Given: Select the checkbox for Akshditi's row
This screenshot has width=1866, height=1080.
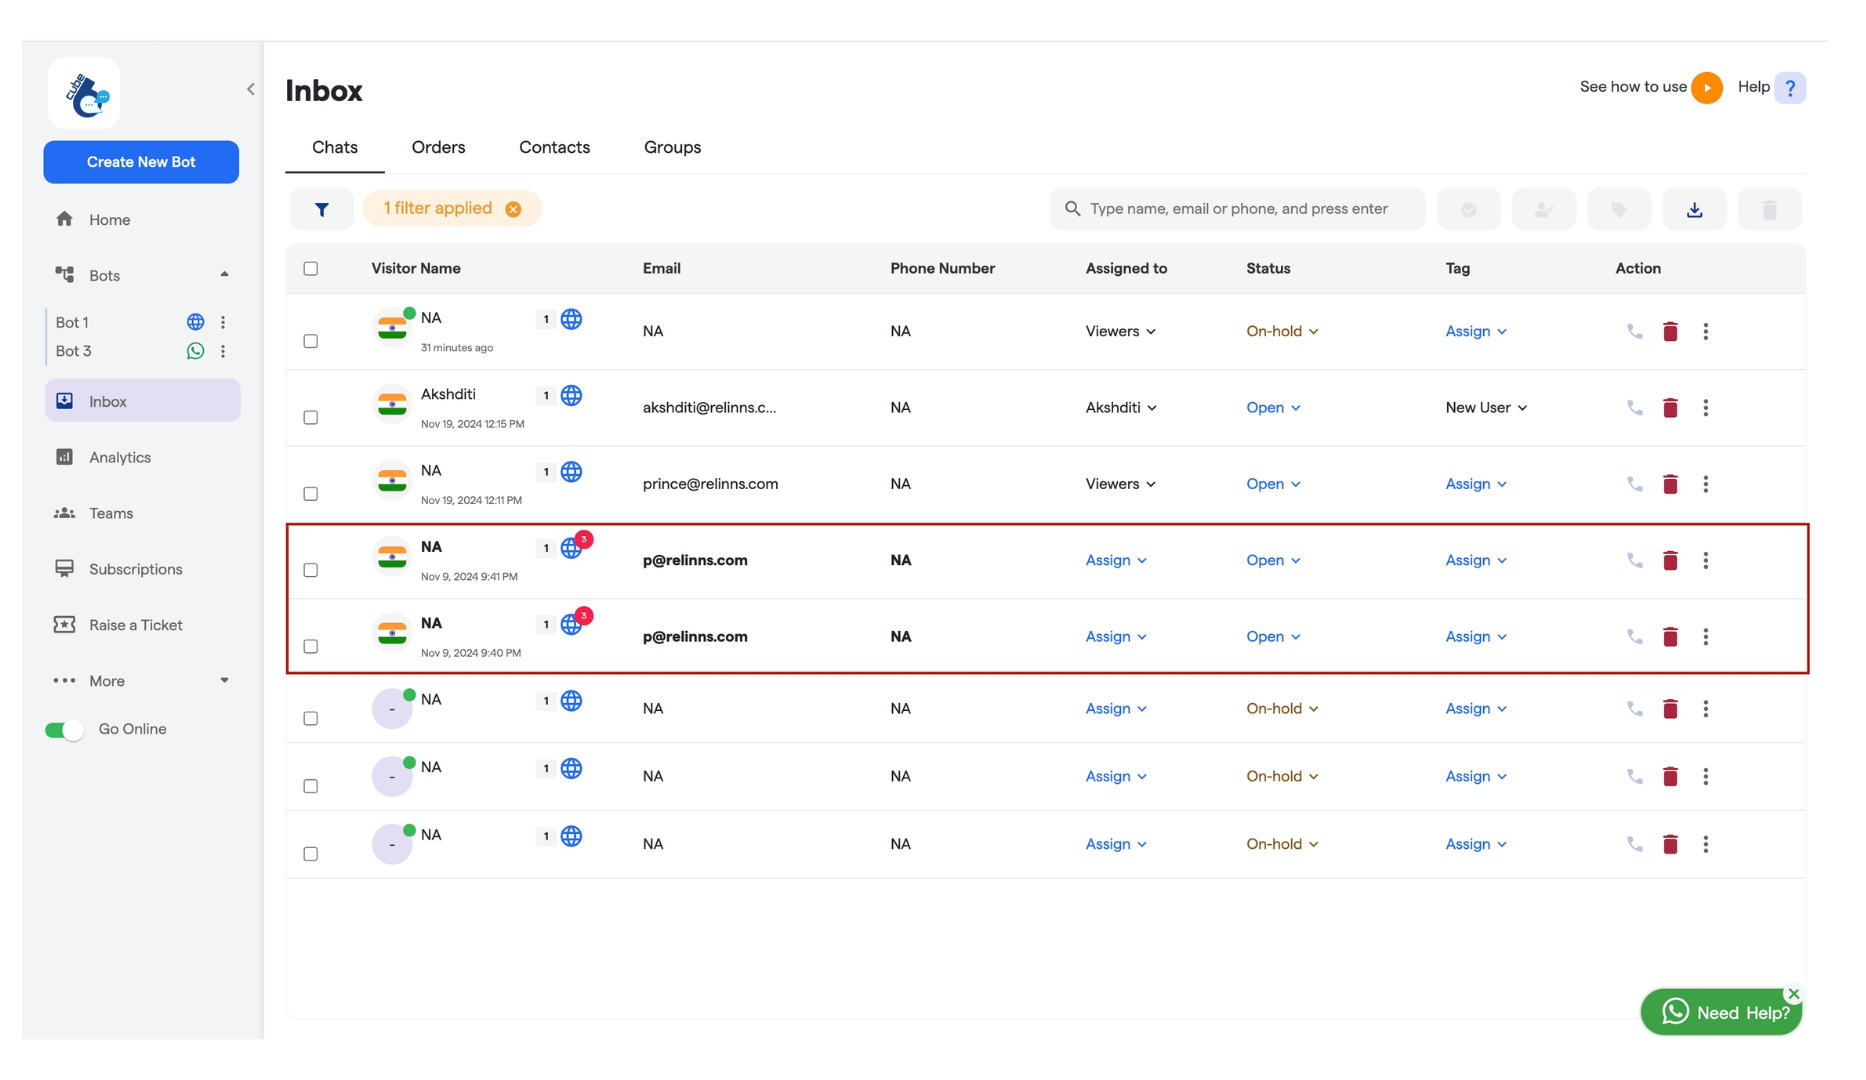Looking at the screenshot, I should (x=311, y=417).
